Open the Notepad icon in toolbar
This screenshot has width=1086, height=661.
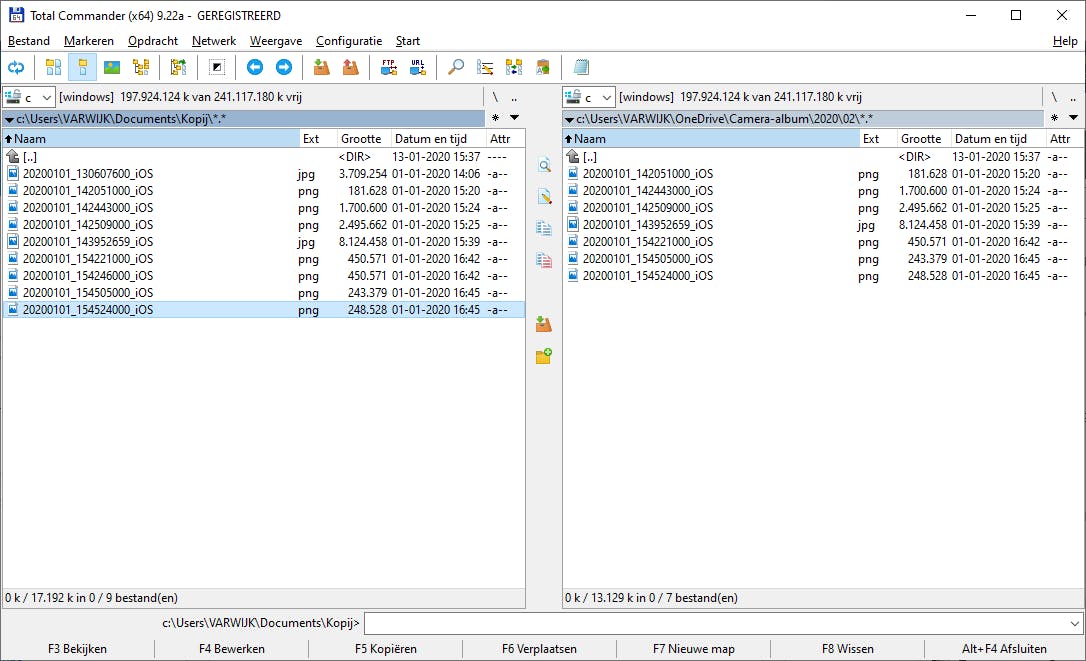coord(581,67)
